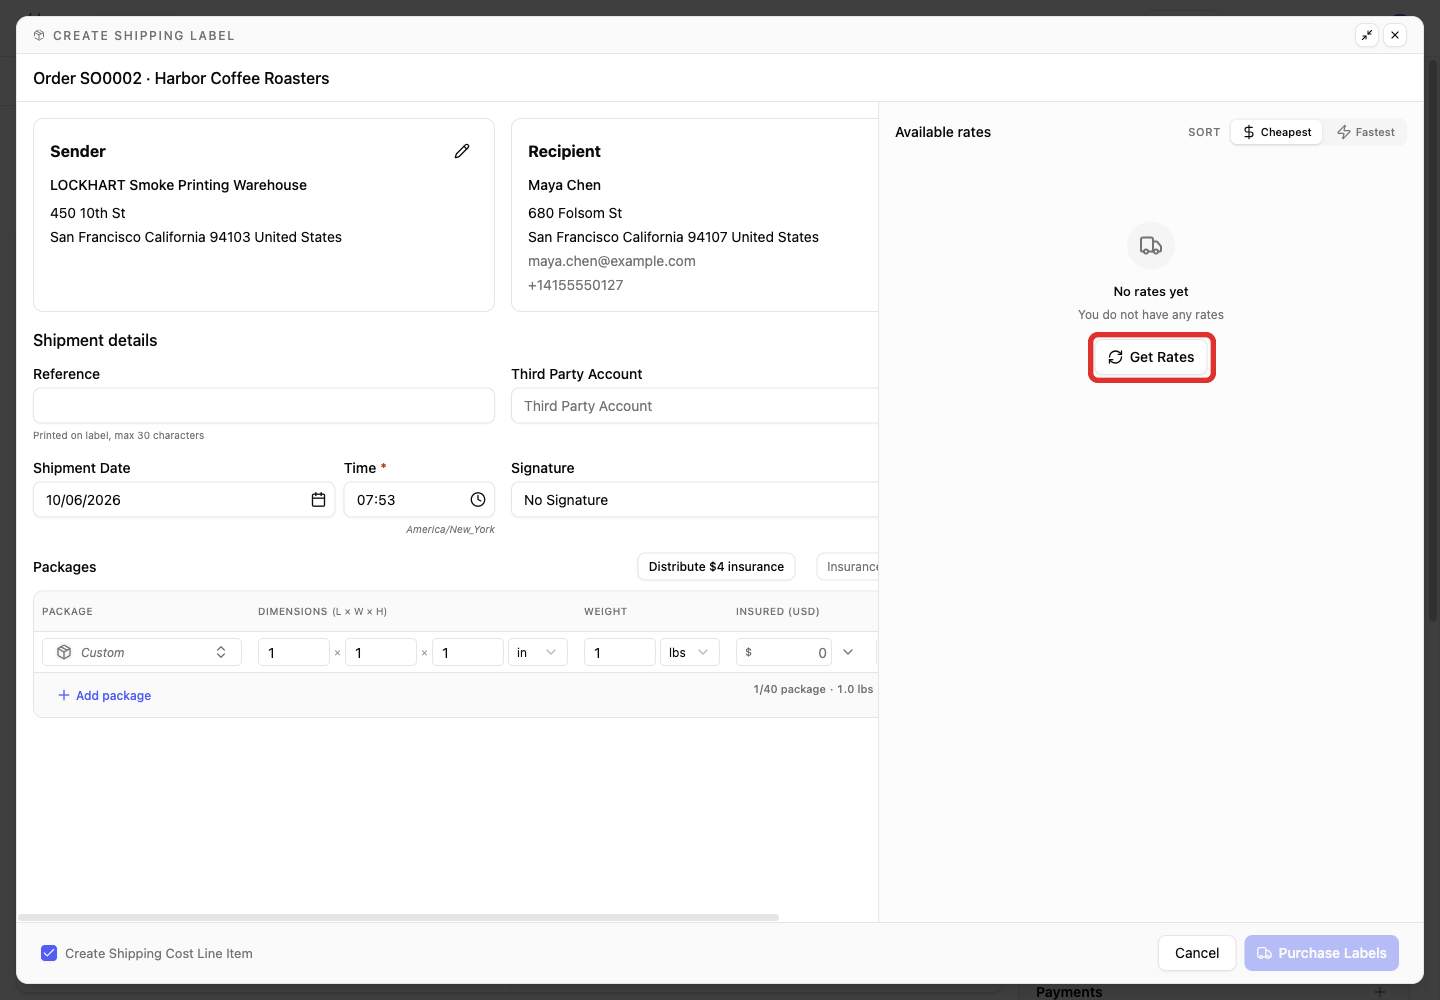Click the America/New_York timezone label
The width and height of the screenshot is (1440, 1000).
point(450,530)
